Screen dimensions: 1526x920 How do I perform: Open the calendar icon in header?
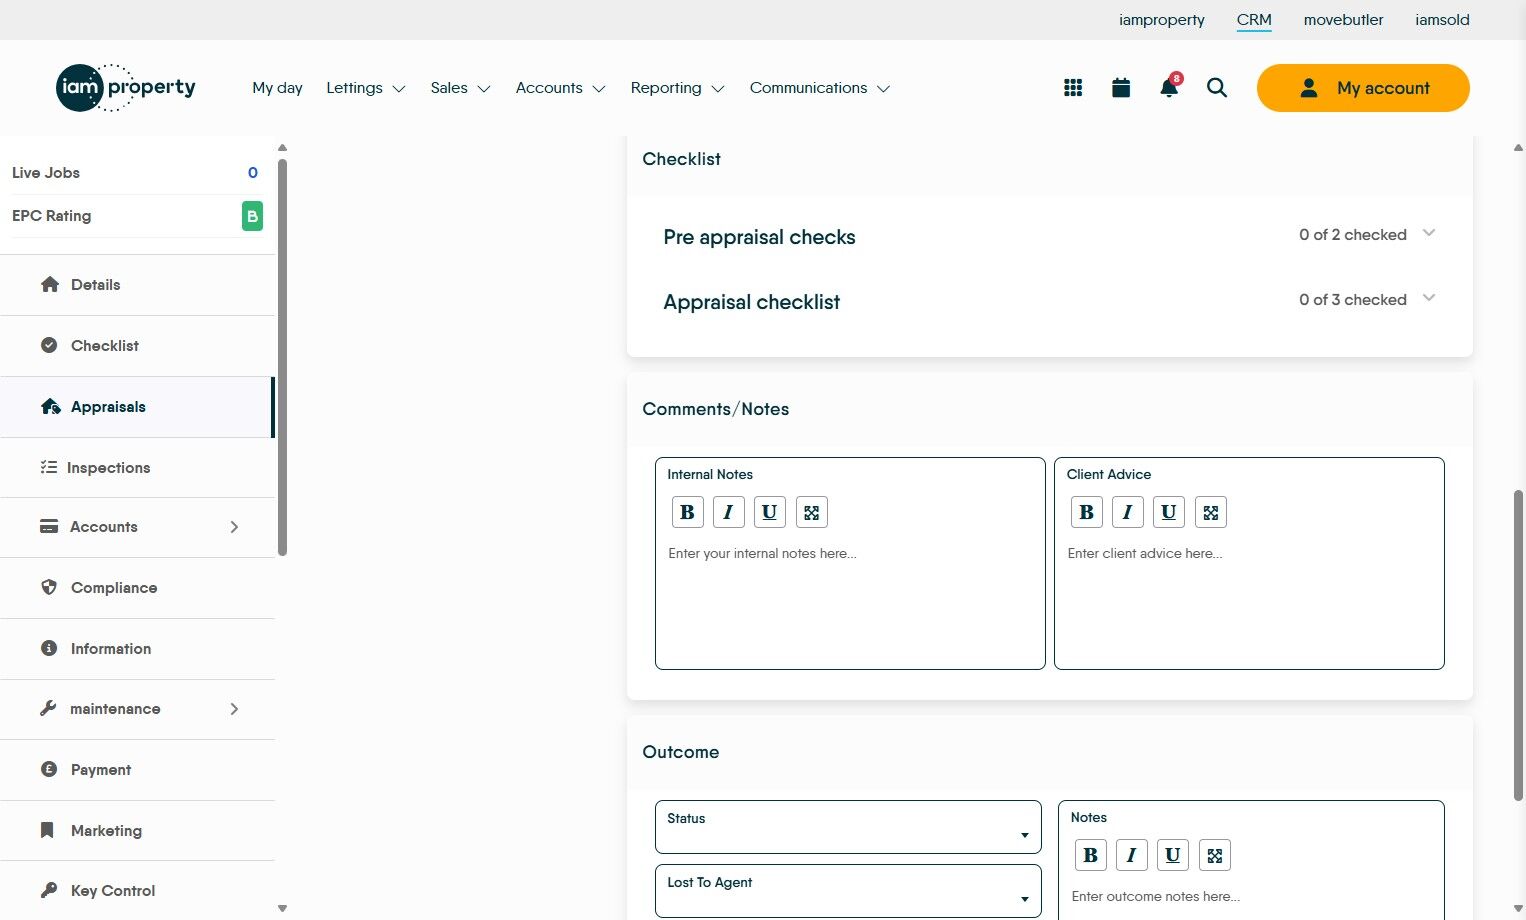[1121, 88]
